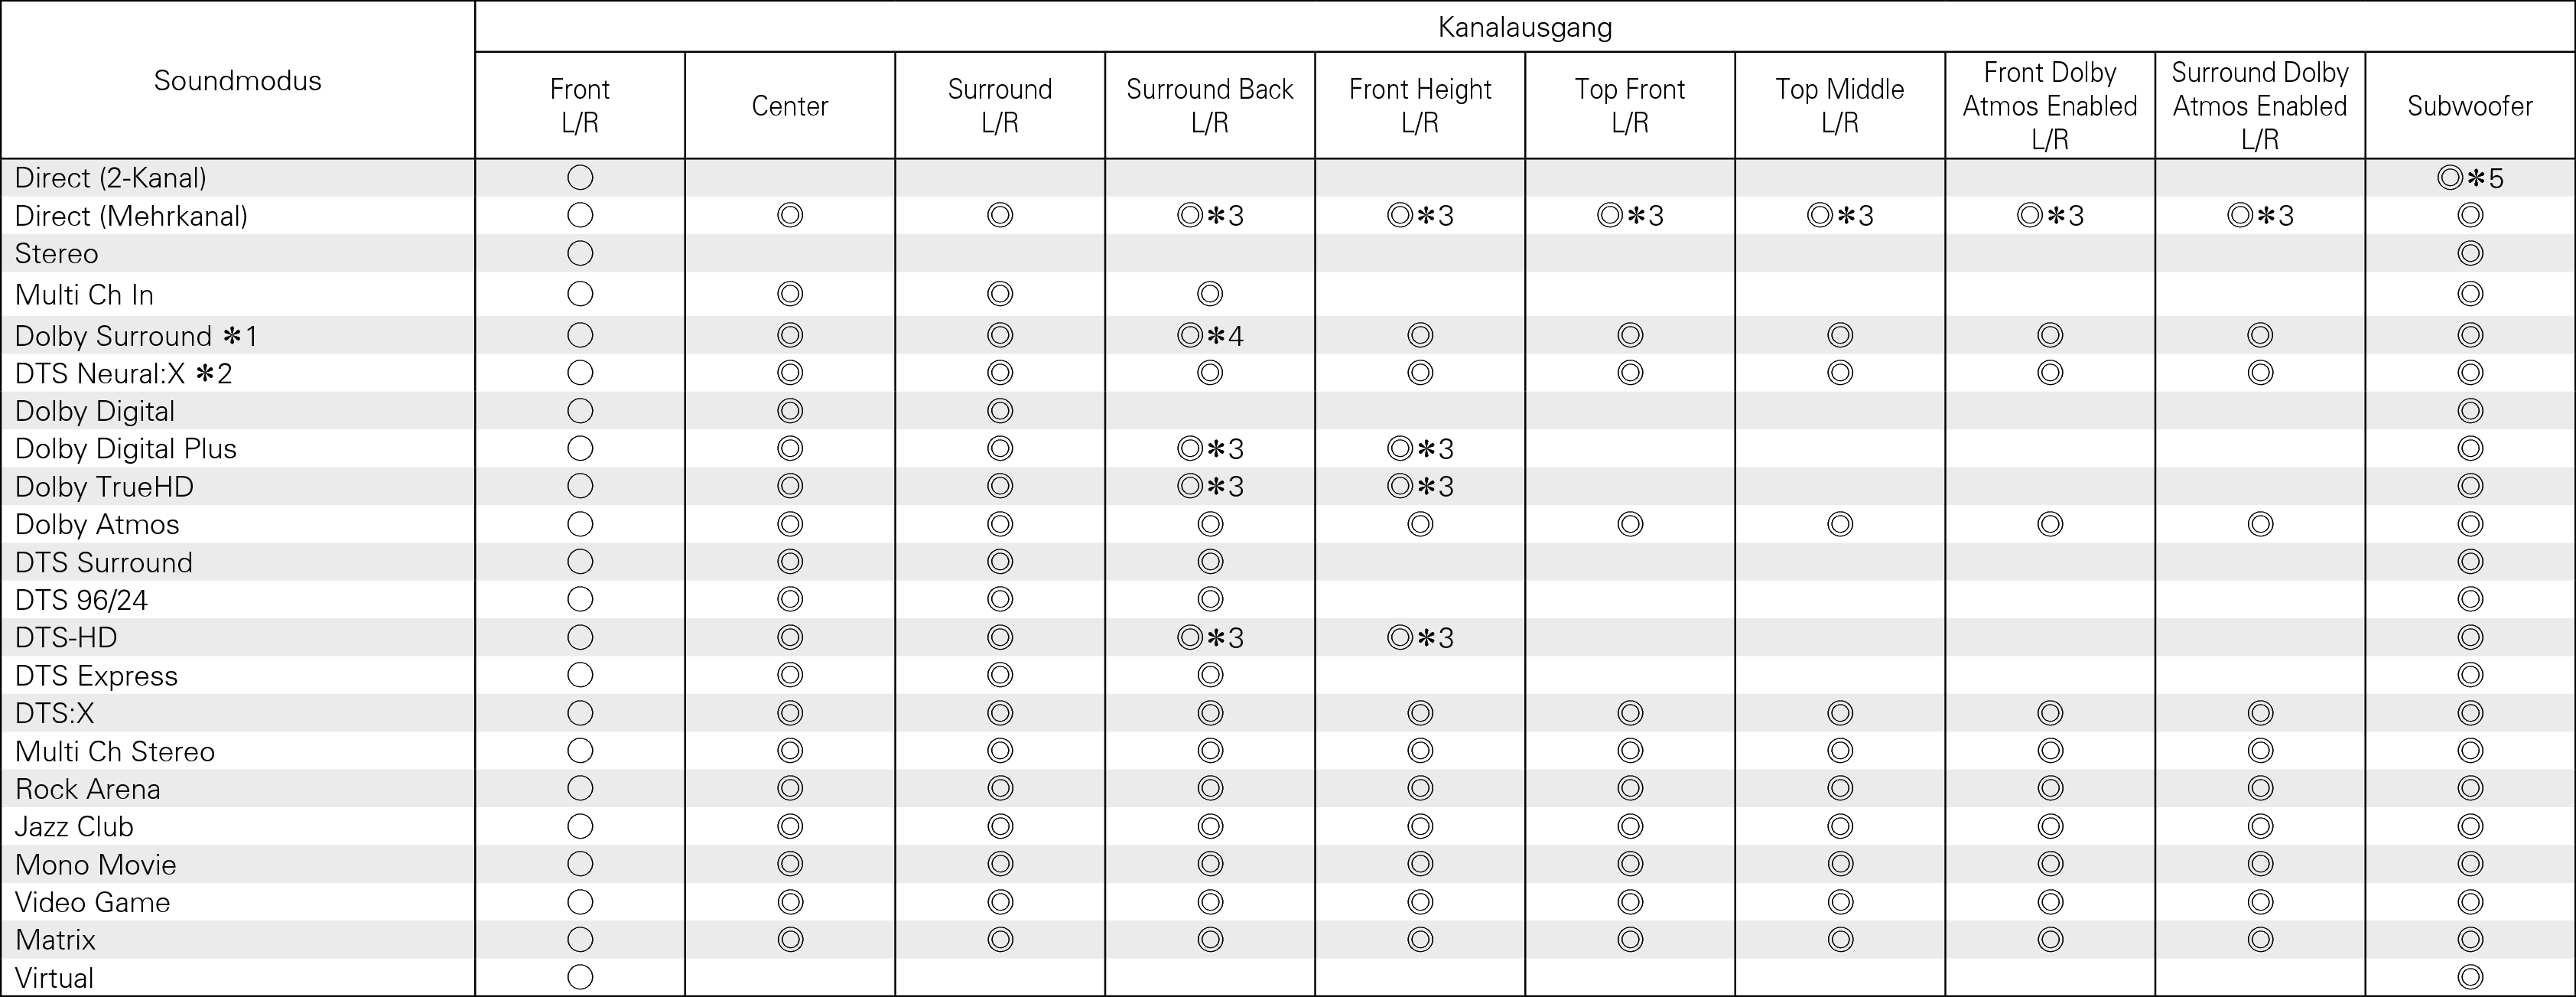This screenshot has width=2576, height=997.
Task: Click the Front circle in the Stereo row
Action: pos(580,254)
